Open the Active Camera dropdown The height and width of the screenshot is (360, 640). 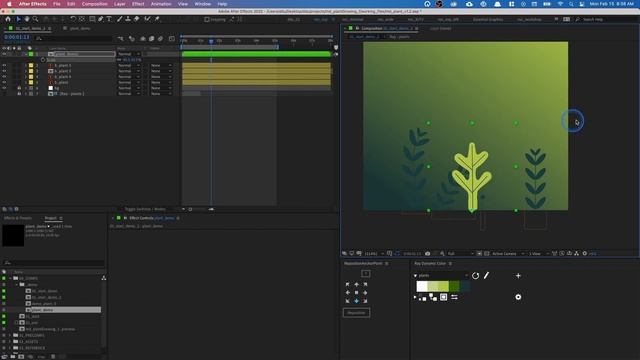(x=508, y=253)
